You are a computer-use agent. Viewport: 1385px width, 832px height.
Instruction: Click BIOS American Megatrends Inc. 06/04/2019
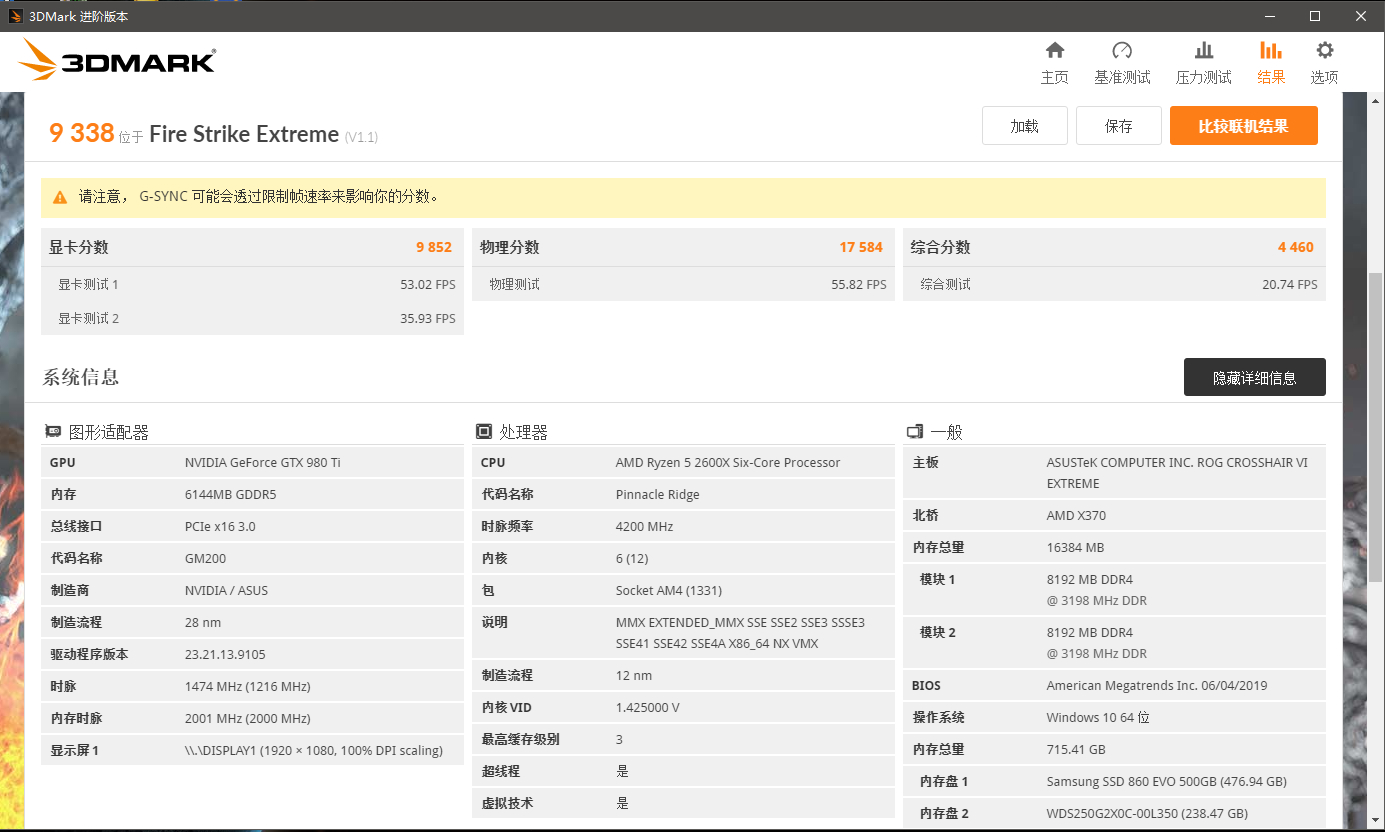(x=1159, y=685)
